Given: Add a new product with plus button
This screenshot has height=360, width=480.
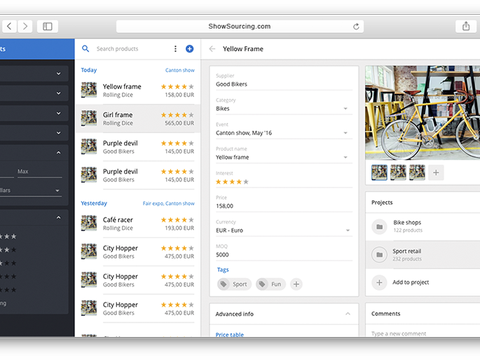Looking at the screenshot, I should 189,49.
